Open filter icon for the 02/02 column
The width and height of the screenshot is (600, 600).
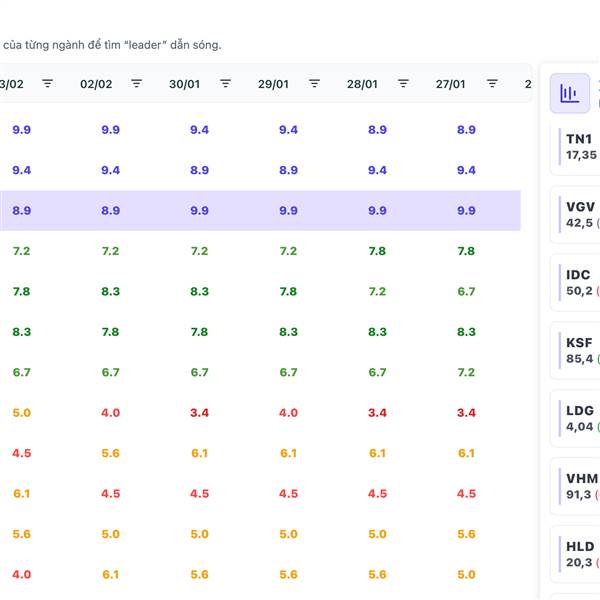click(x=136, y=84)
